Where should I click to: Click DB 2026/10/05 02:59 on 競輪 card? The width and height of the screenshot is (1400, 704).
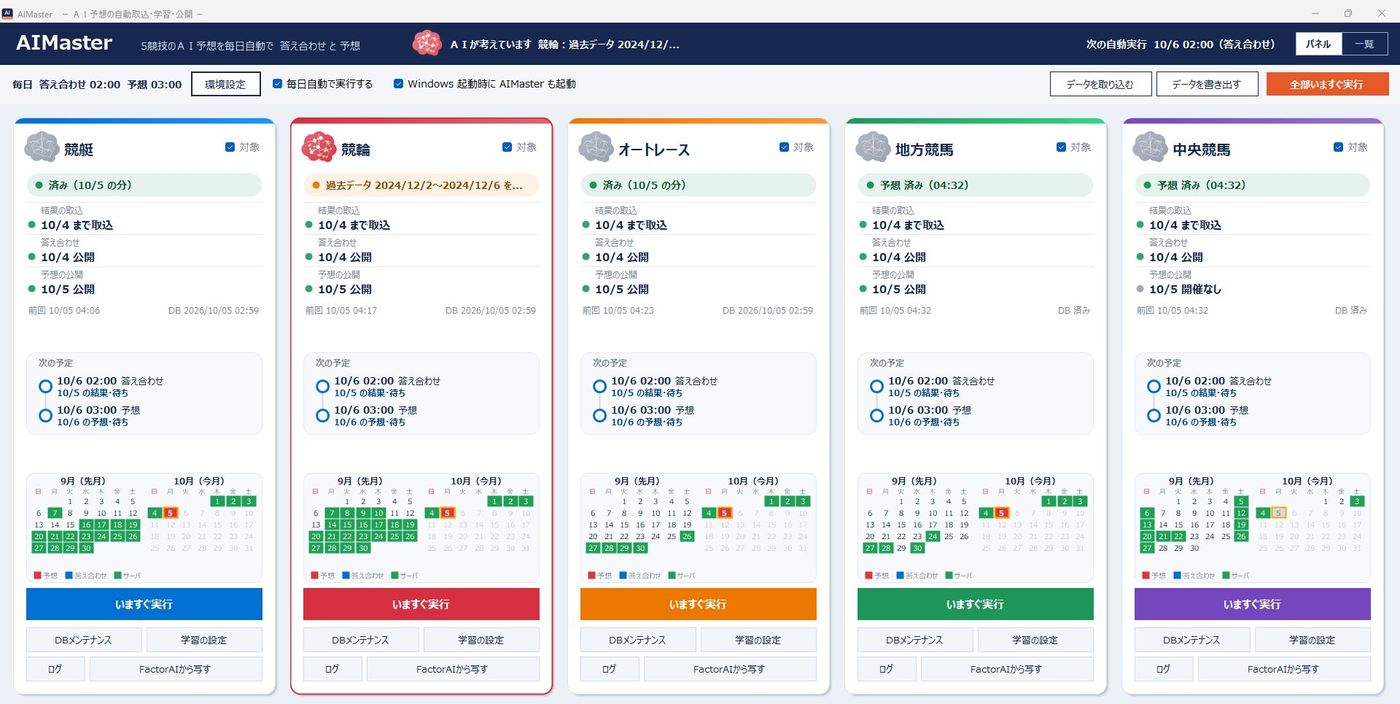point(490,311)
